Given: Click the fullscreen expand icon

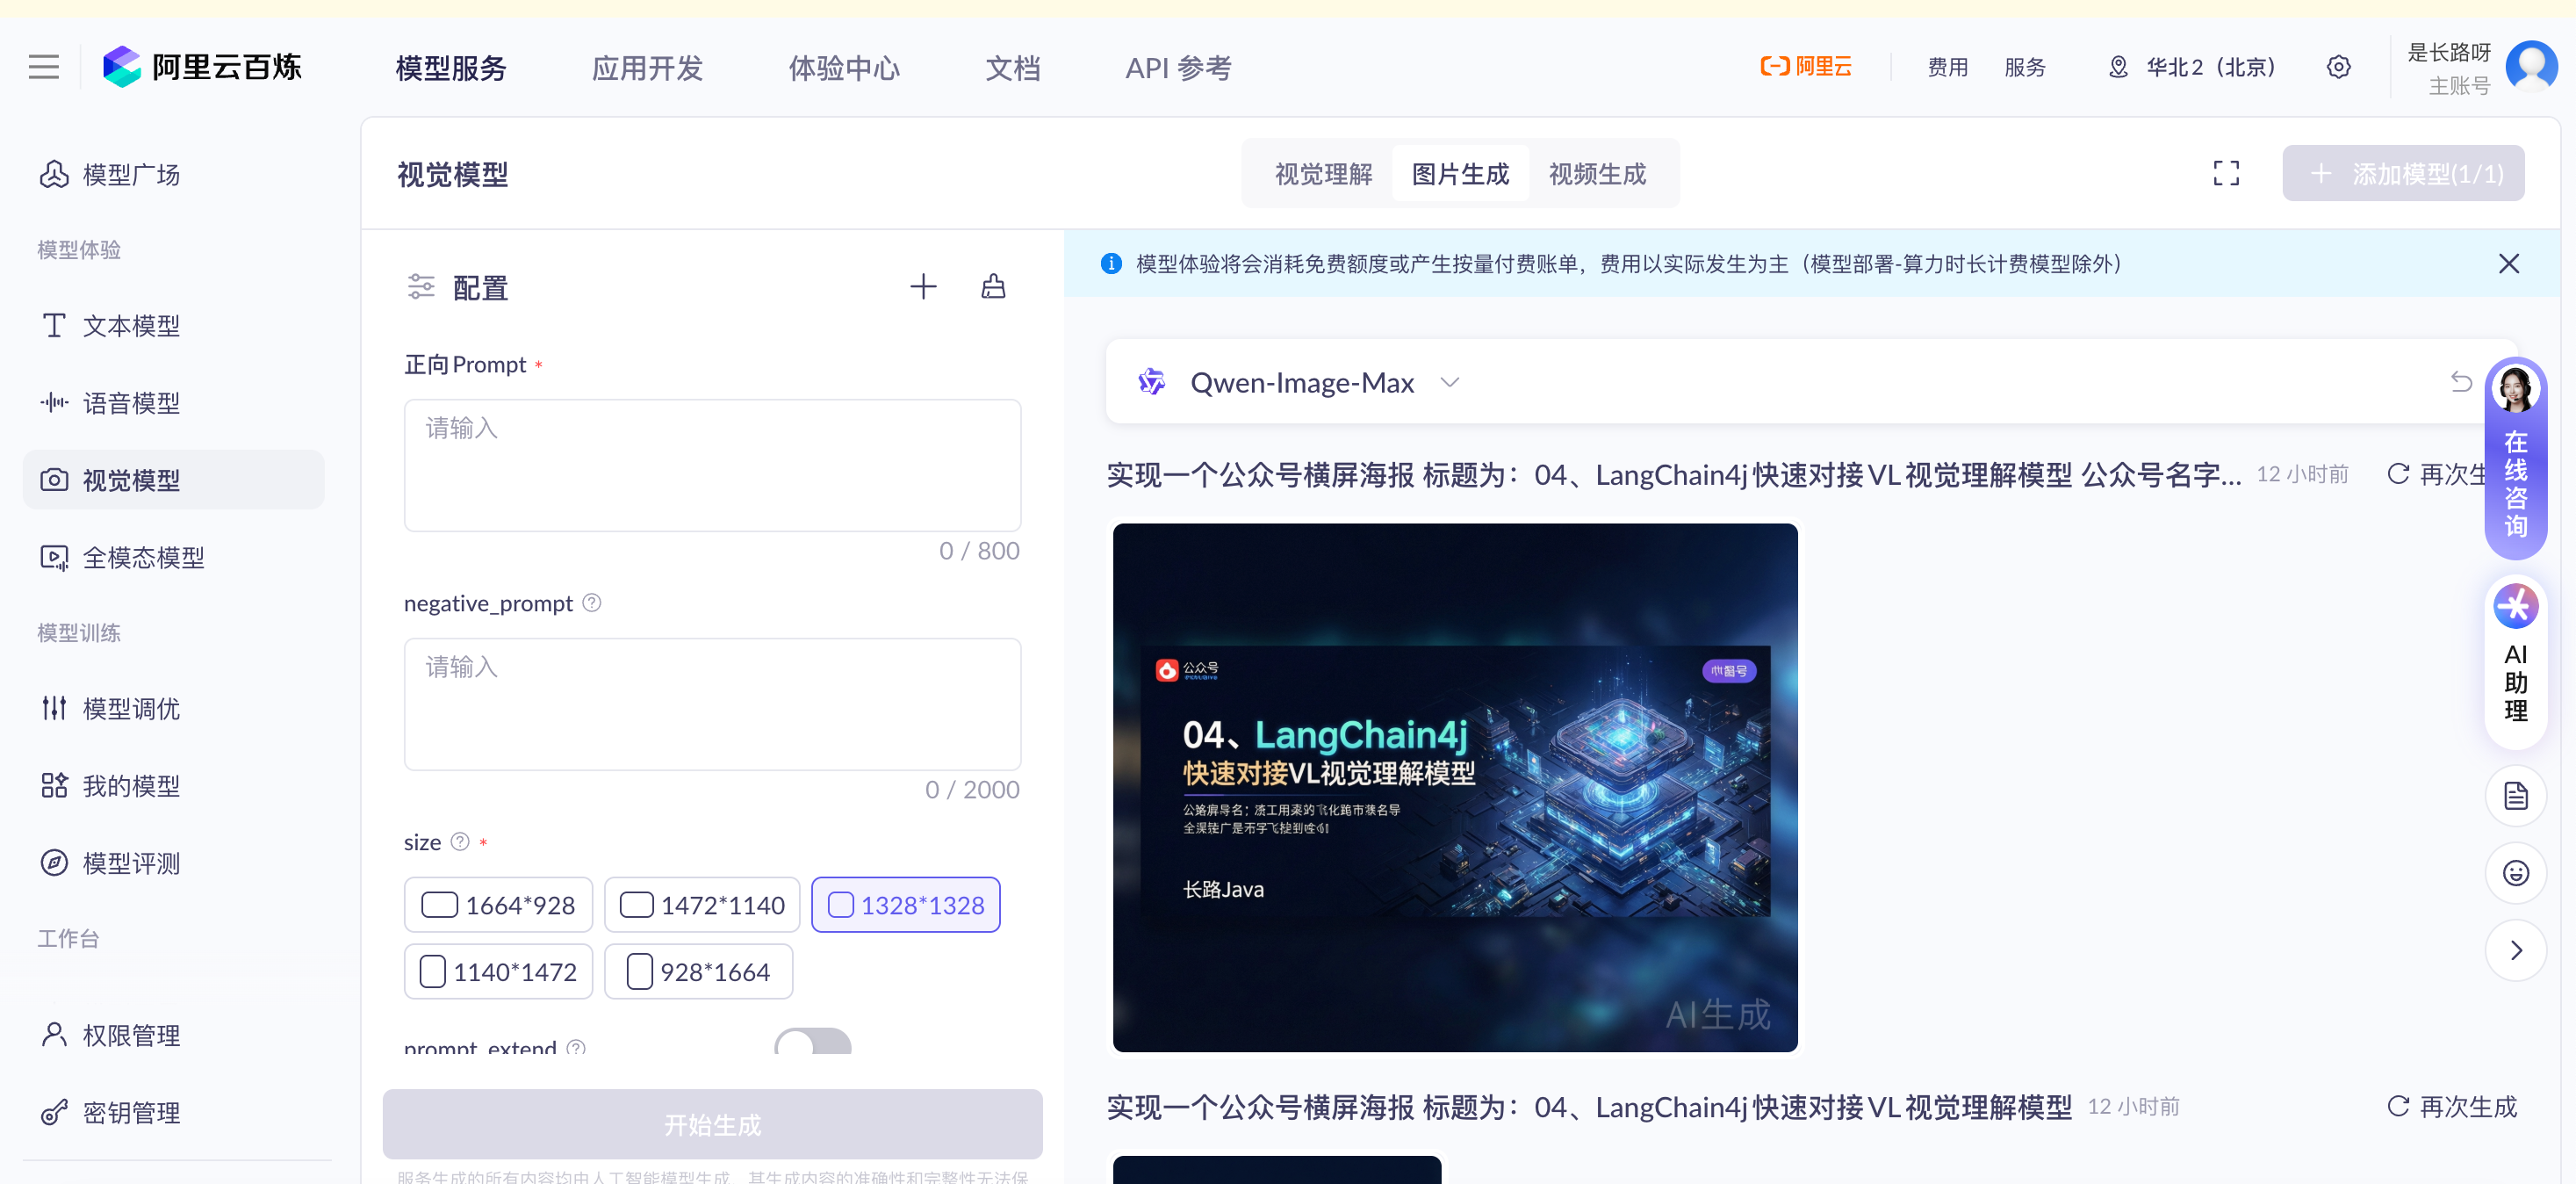Looking at the screenshot, I should pos(2225,173).
